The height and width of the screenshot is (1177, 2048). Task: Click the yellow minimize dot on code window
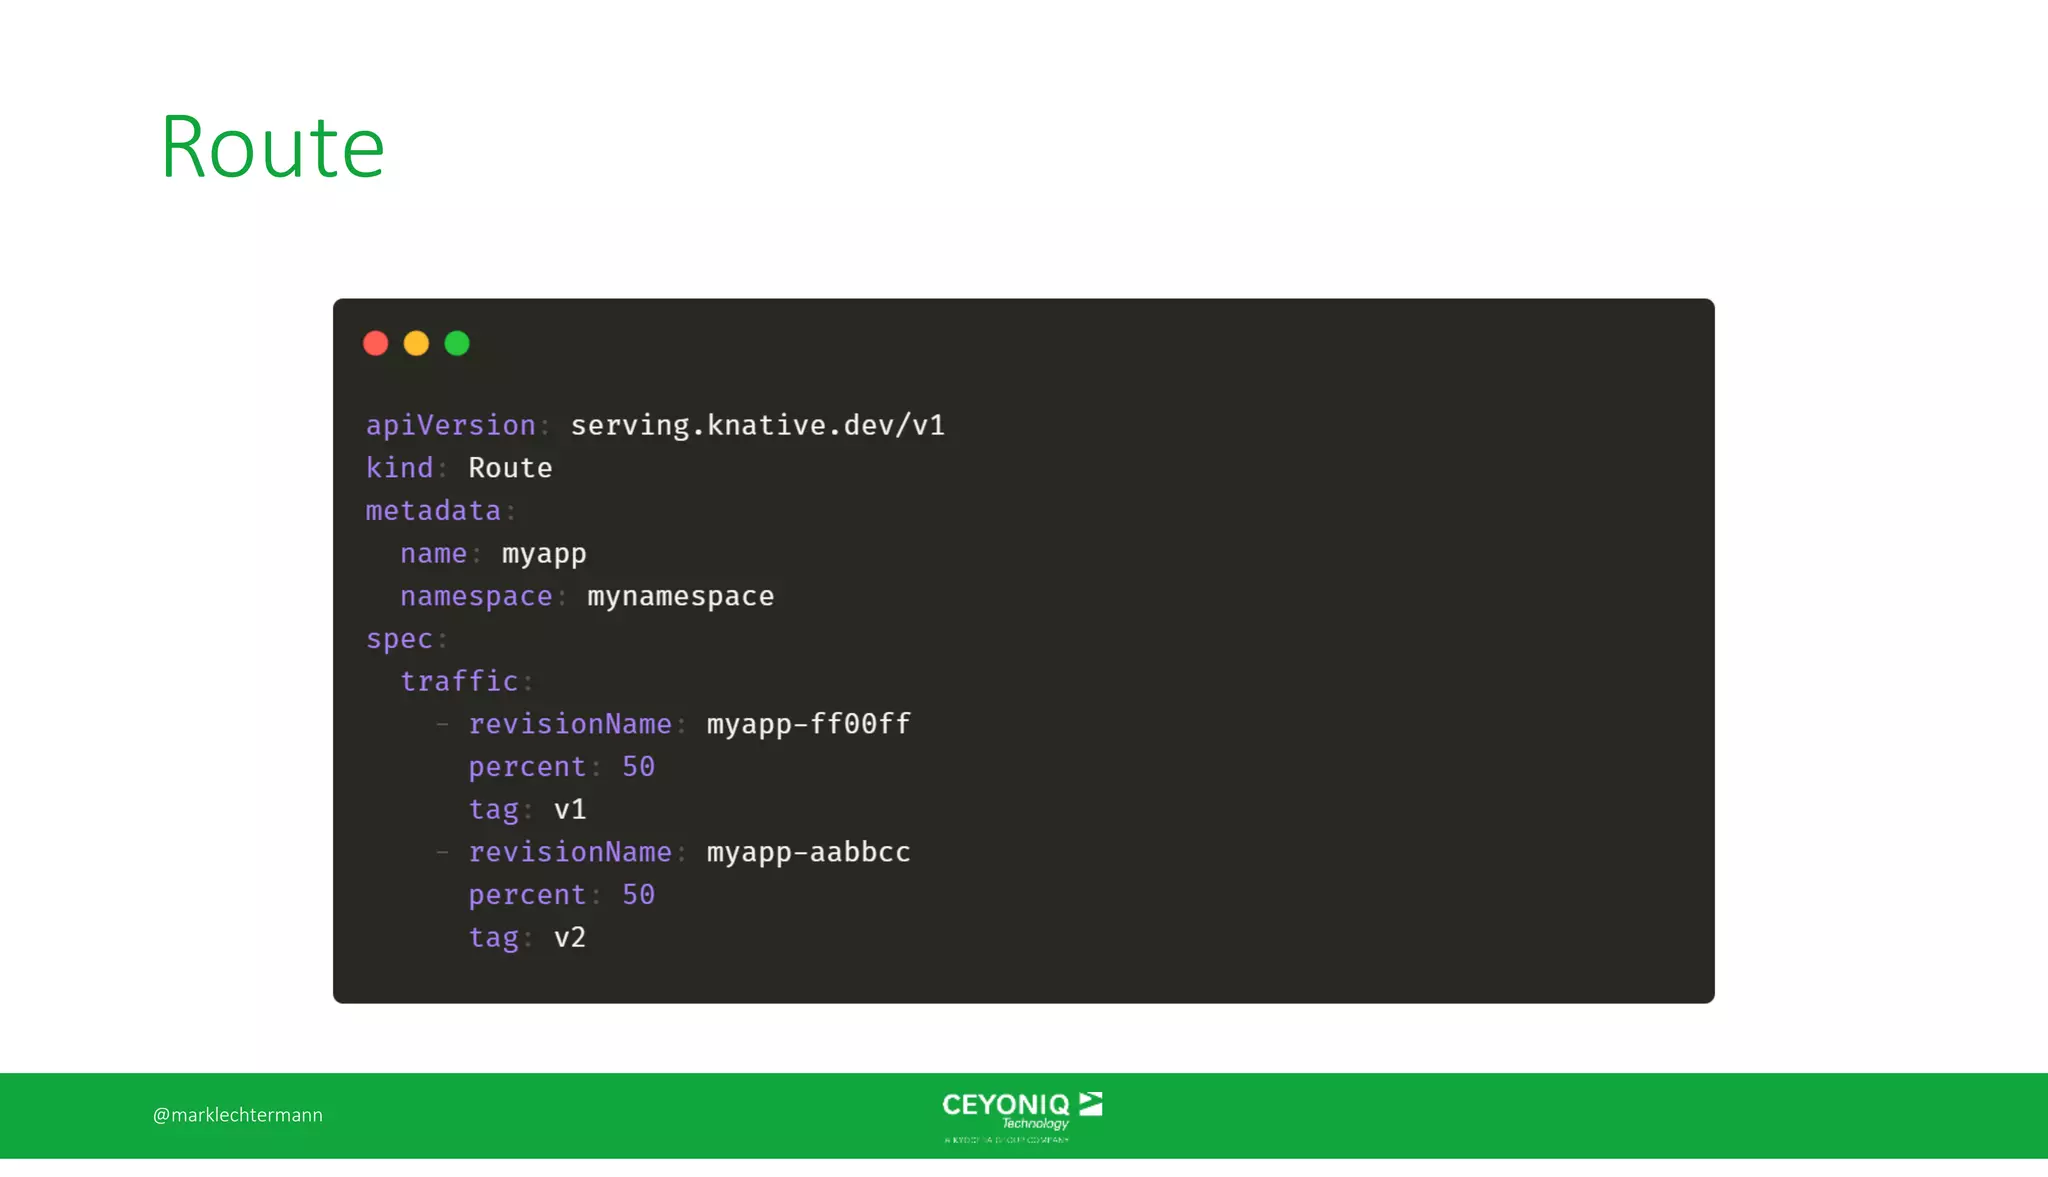pyautogui.click(x=416, y=344)
